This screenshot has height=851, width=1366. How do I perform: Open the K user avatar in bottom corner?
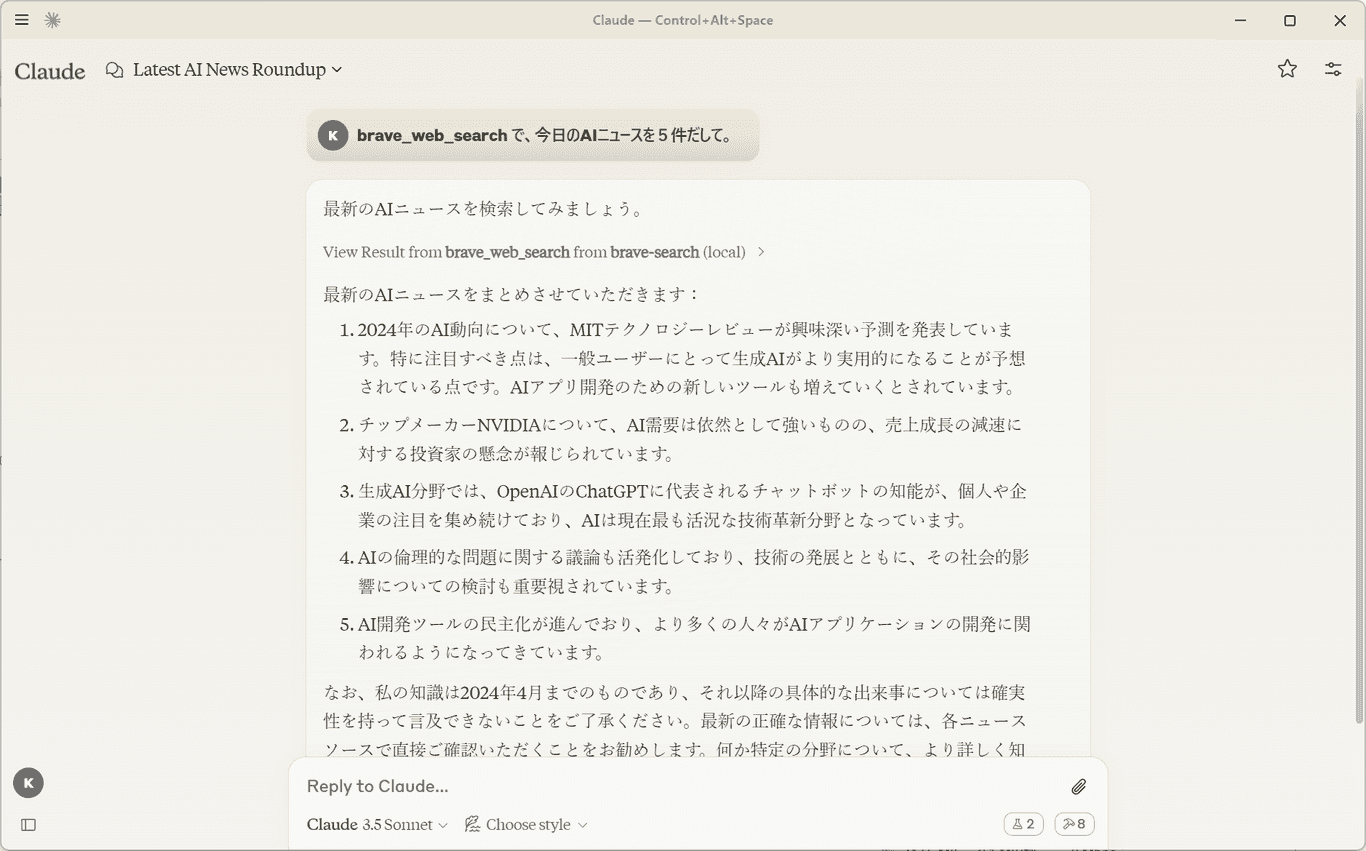tap(27, 783)
